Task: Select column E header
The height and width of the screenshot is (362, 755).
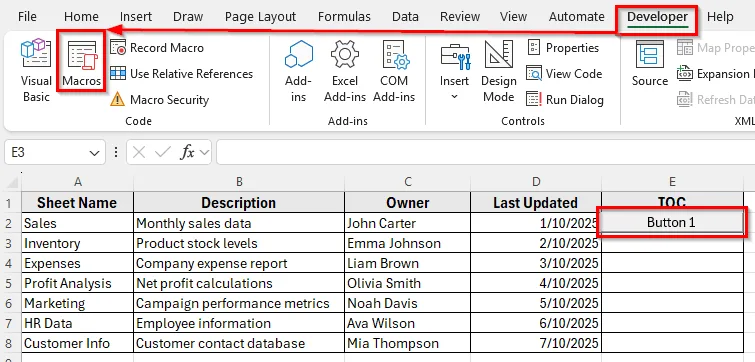Action: pos(672,181)
